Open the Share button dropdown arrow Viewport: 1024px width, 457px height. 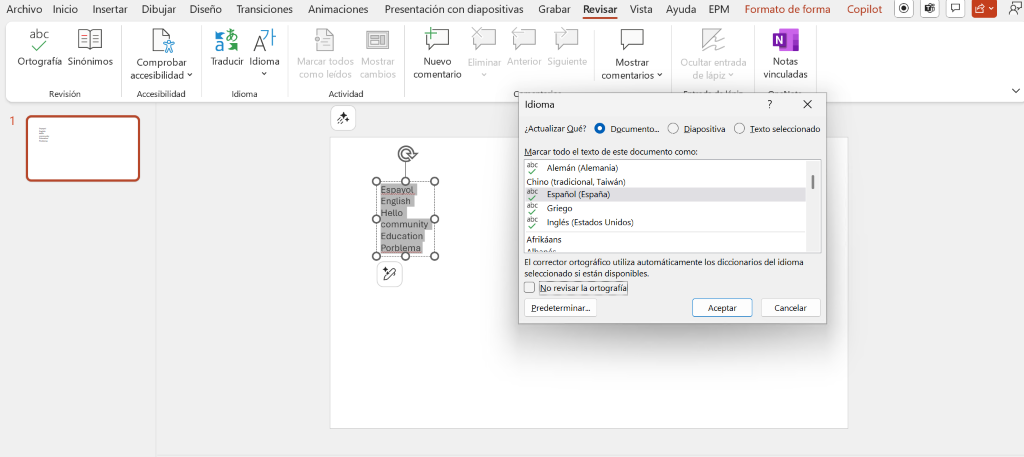992,9
